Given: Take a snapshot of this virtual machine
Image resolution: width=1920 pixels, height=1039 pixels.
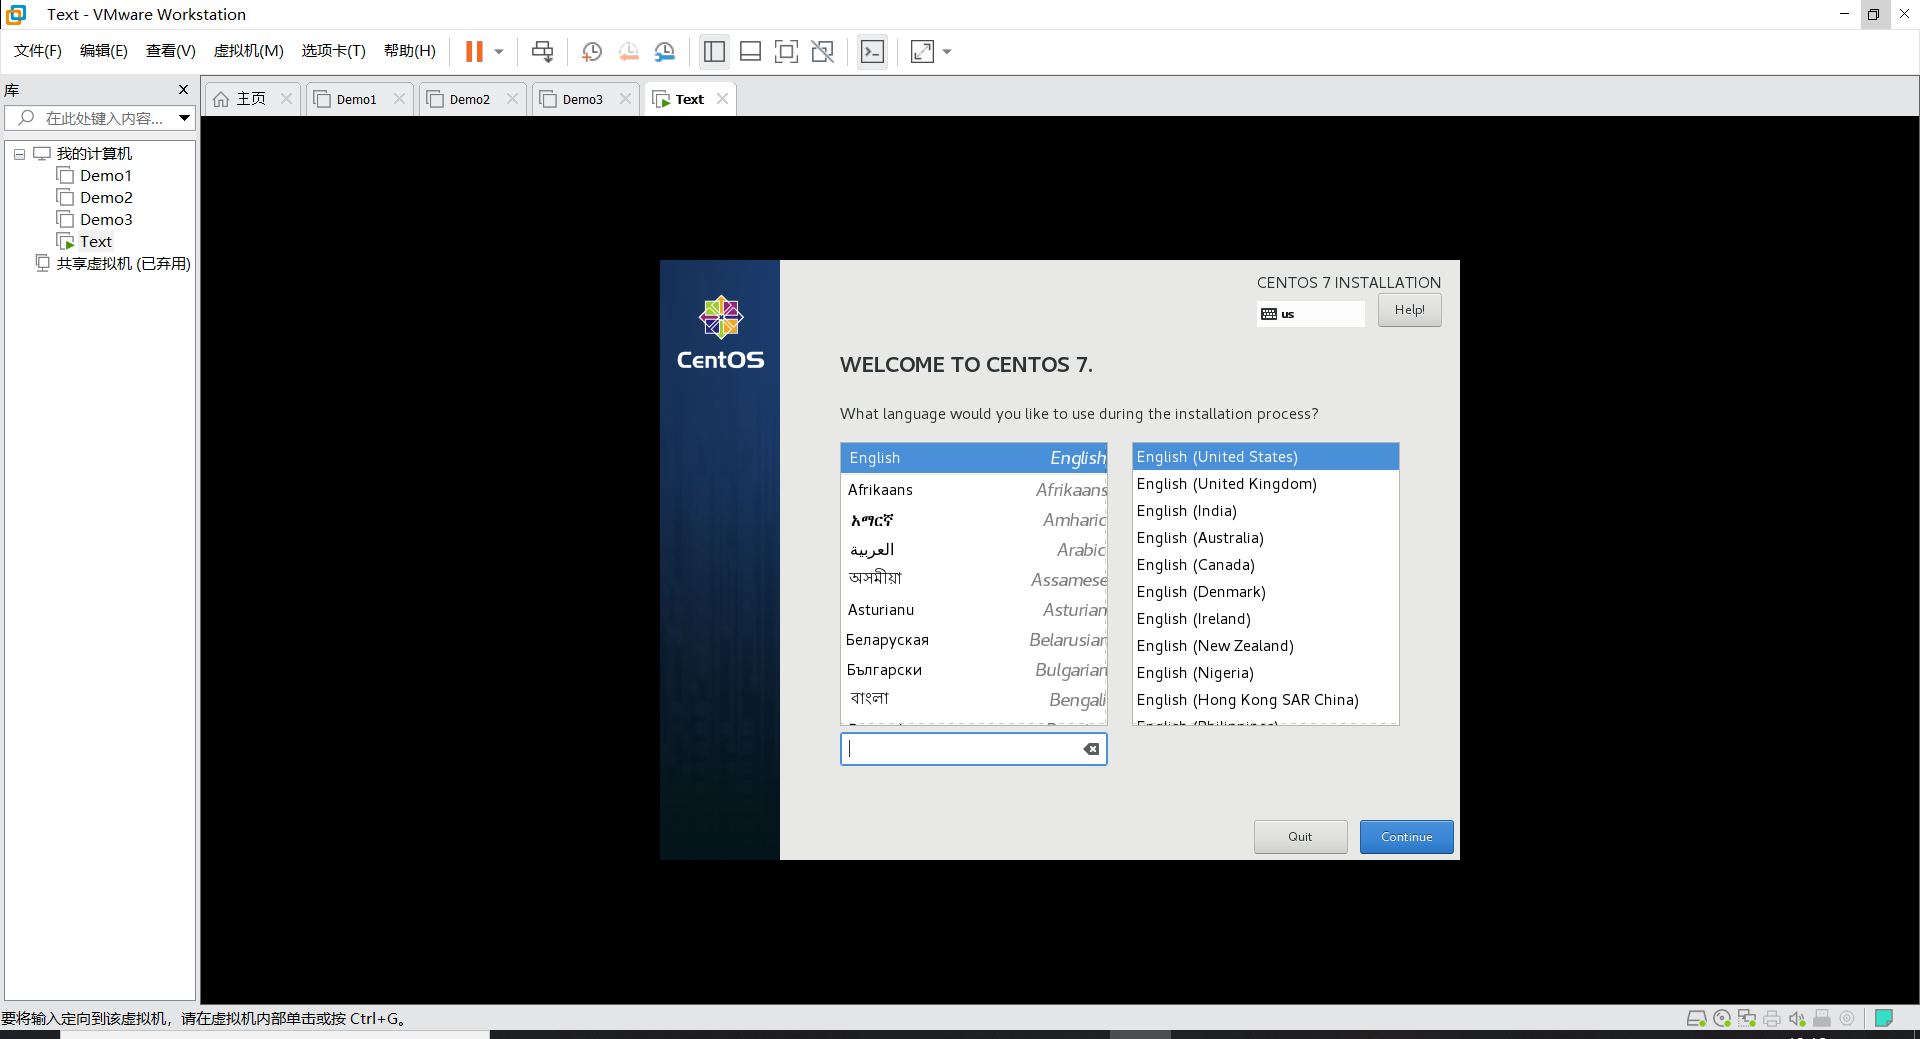Looking at the screenshot, I should [592, 52].
